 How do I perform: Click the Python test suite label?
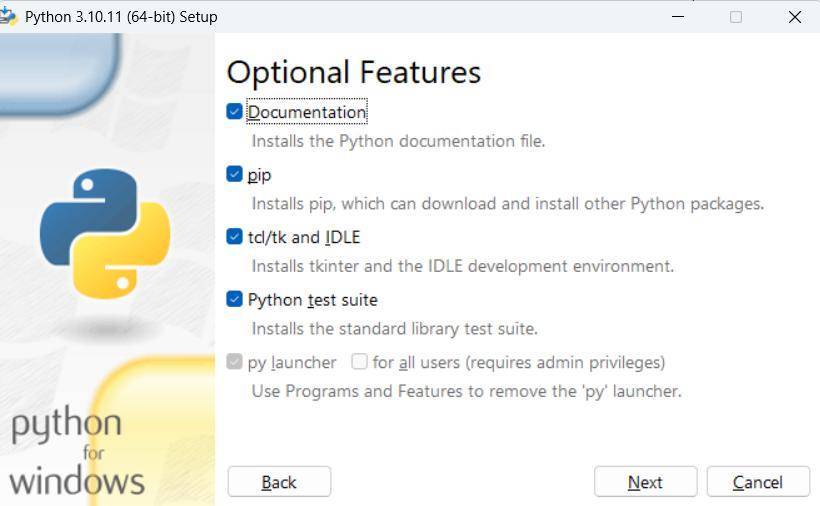pyautogui.click(x=313, y=300)
